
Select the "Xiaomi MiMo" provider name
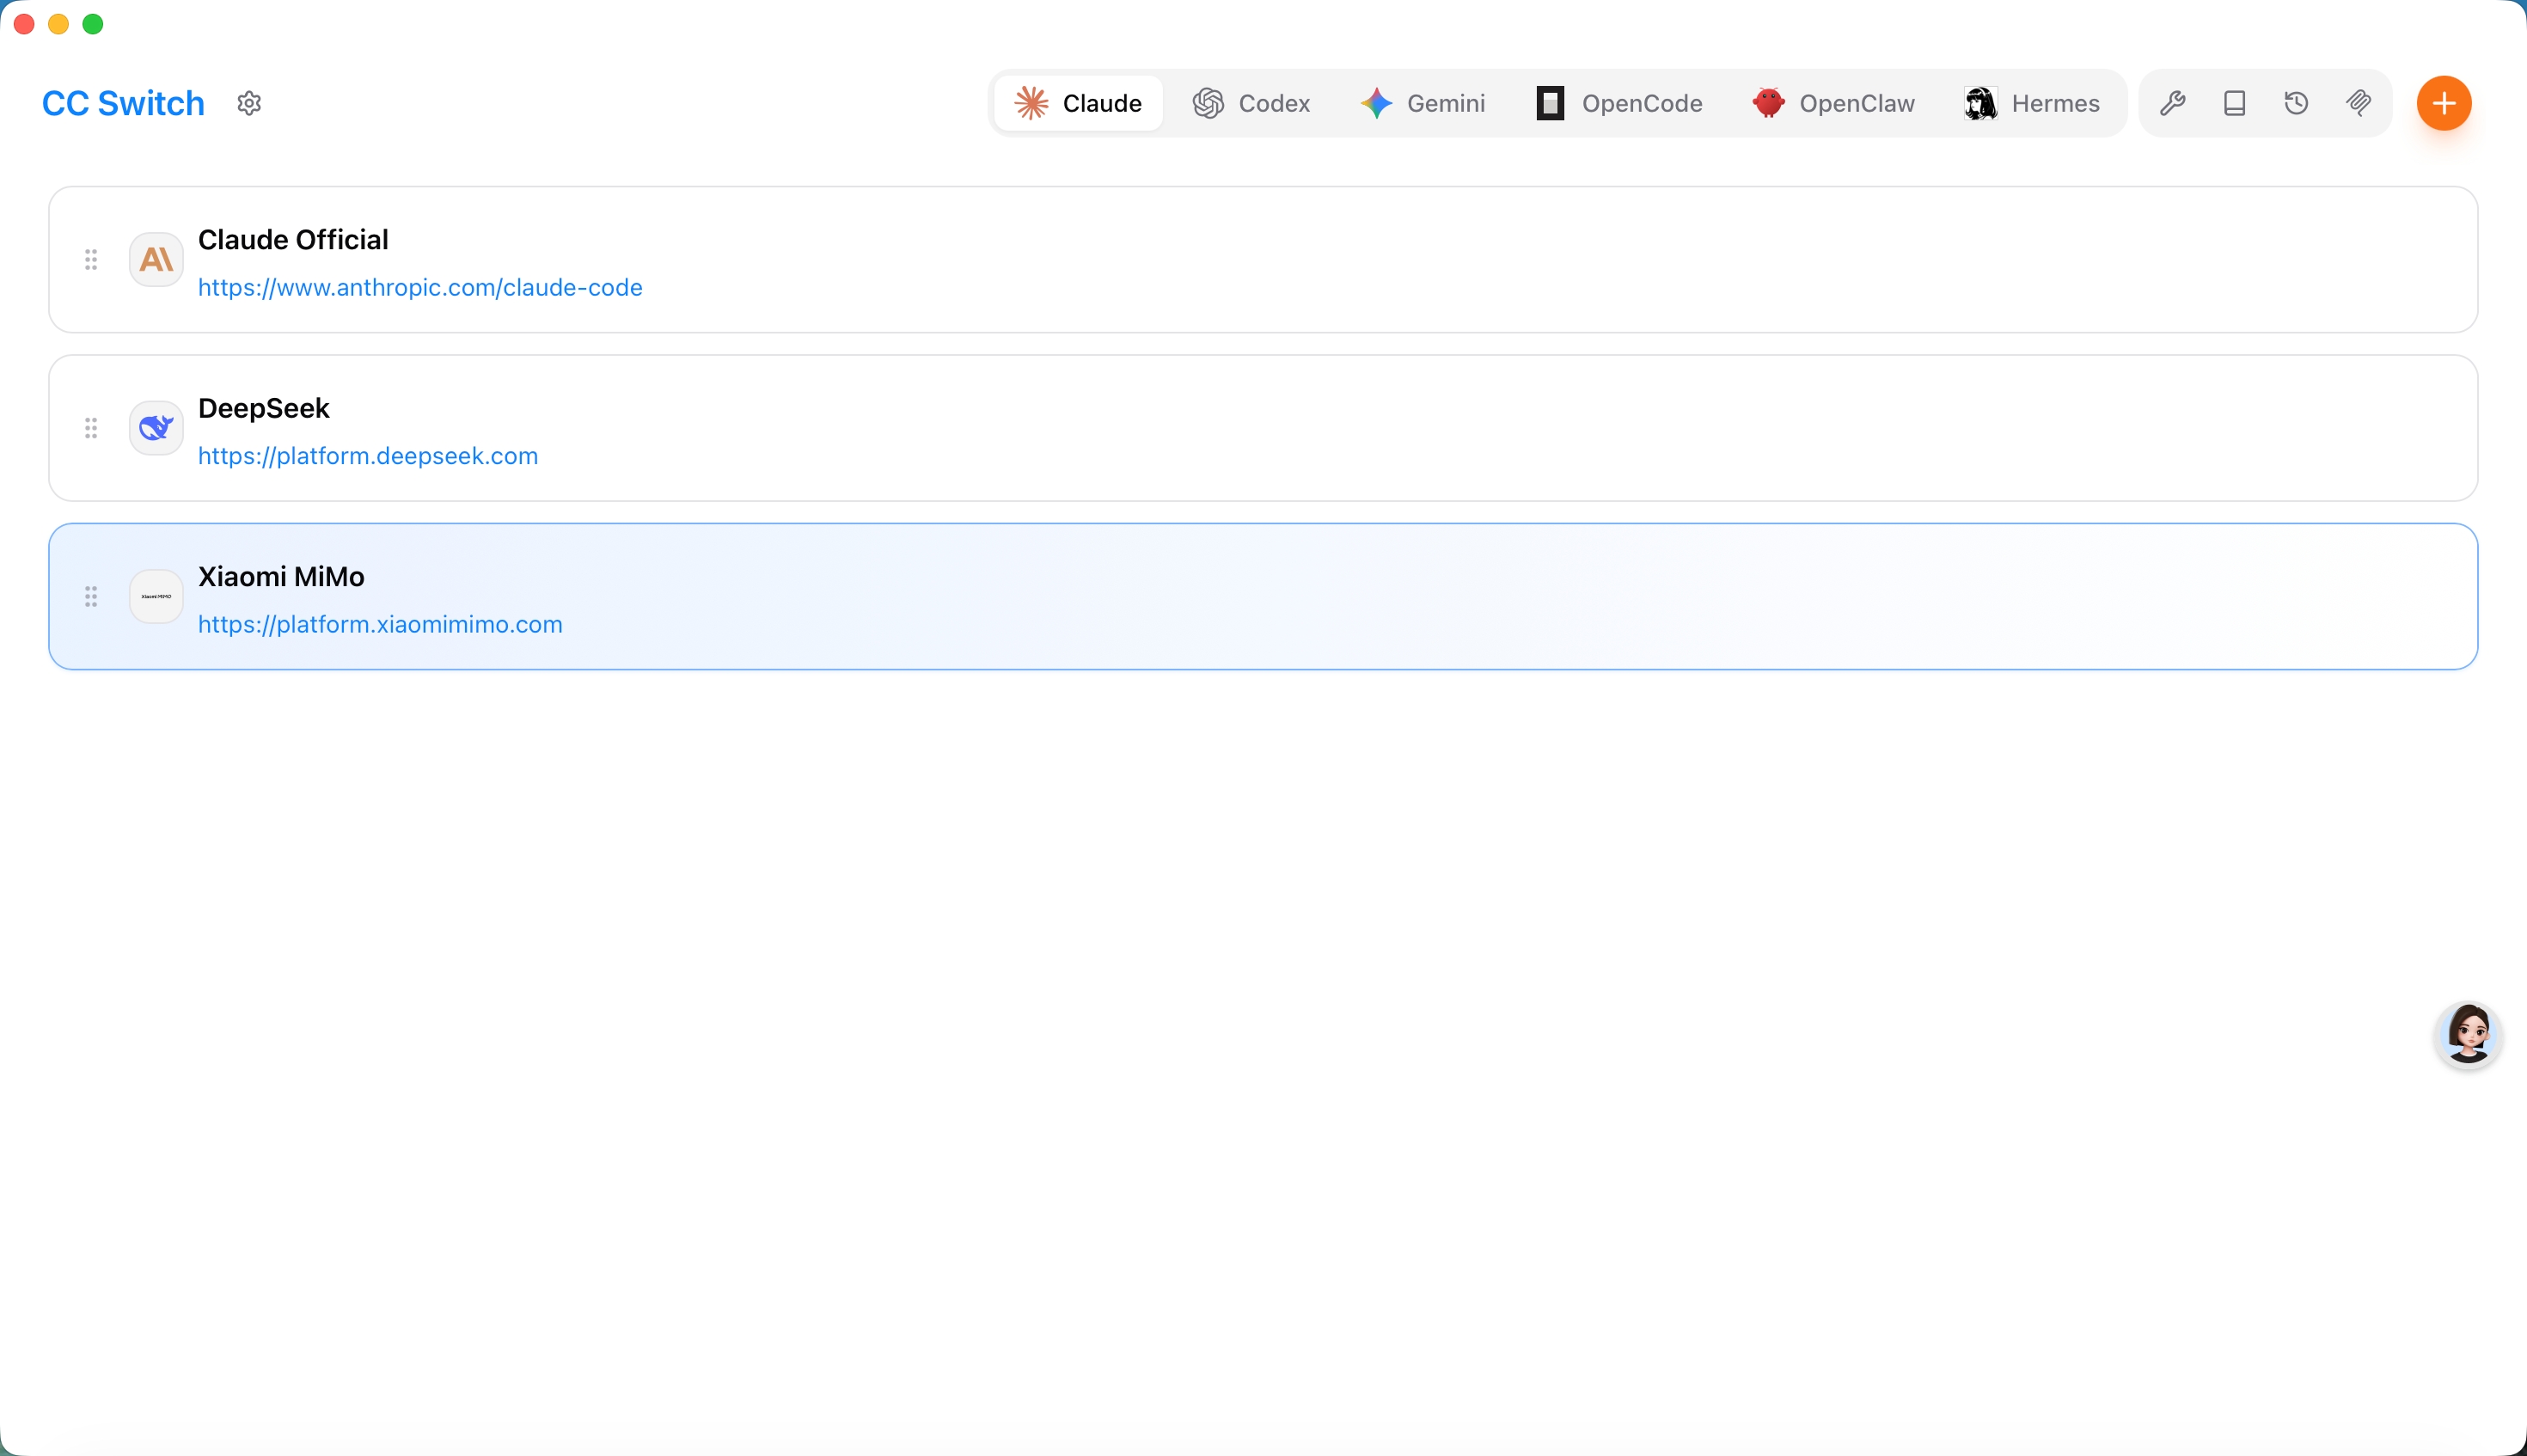281,577
